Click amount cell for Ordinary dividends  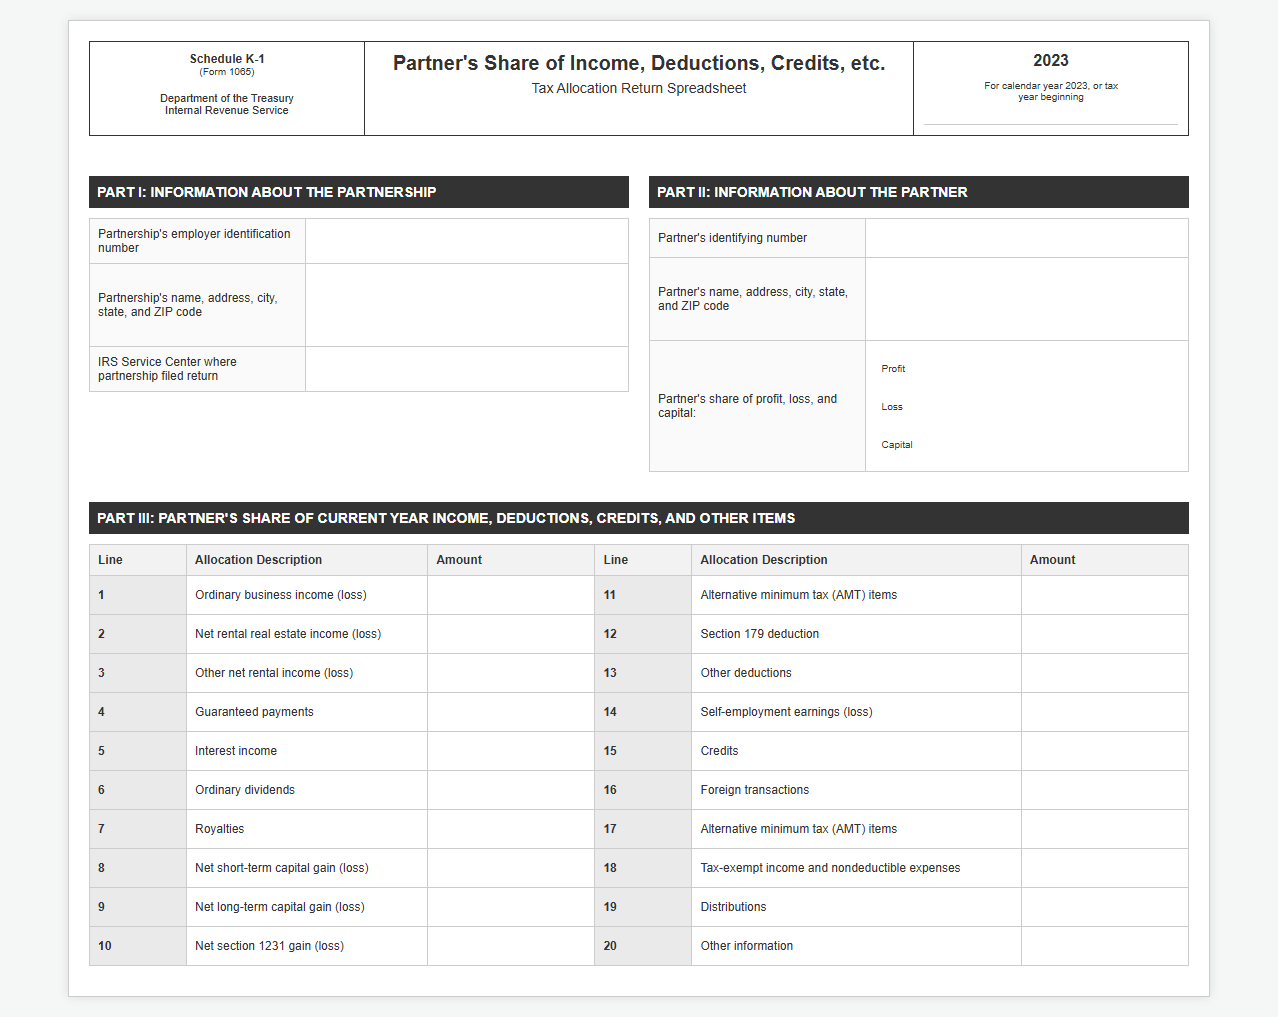coord(511,790)
